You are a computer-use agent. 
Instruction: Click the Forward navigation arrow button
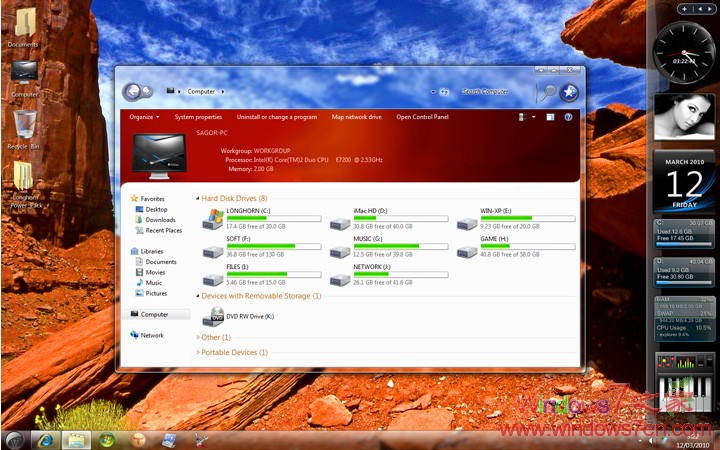pos(147,91)
